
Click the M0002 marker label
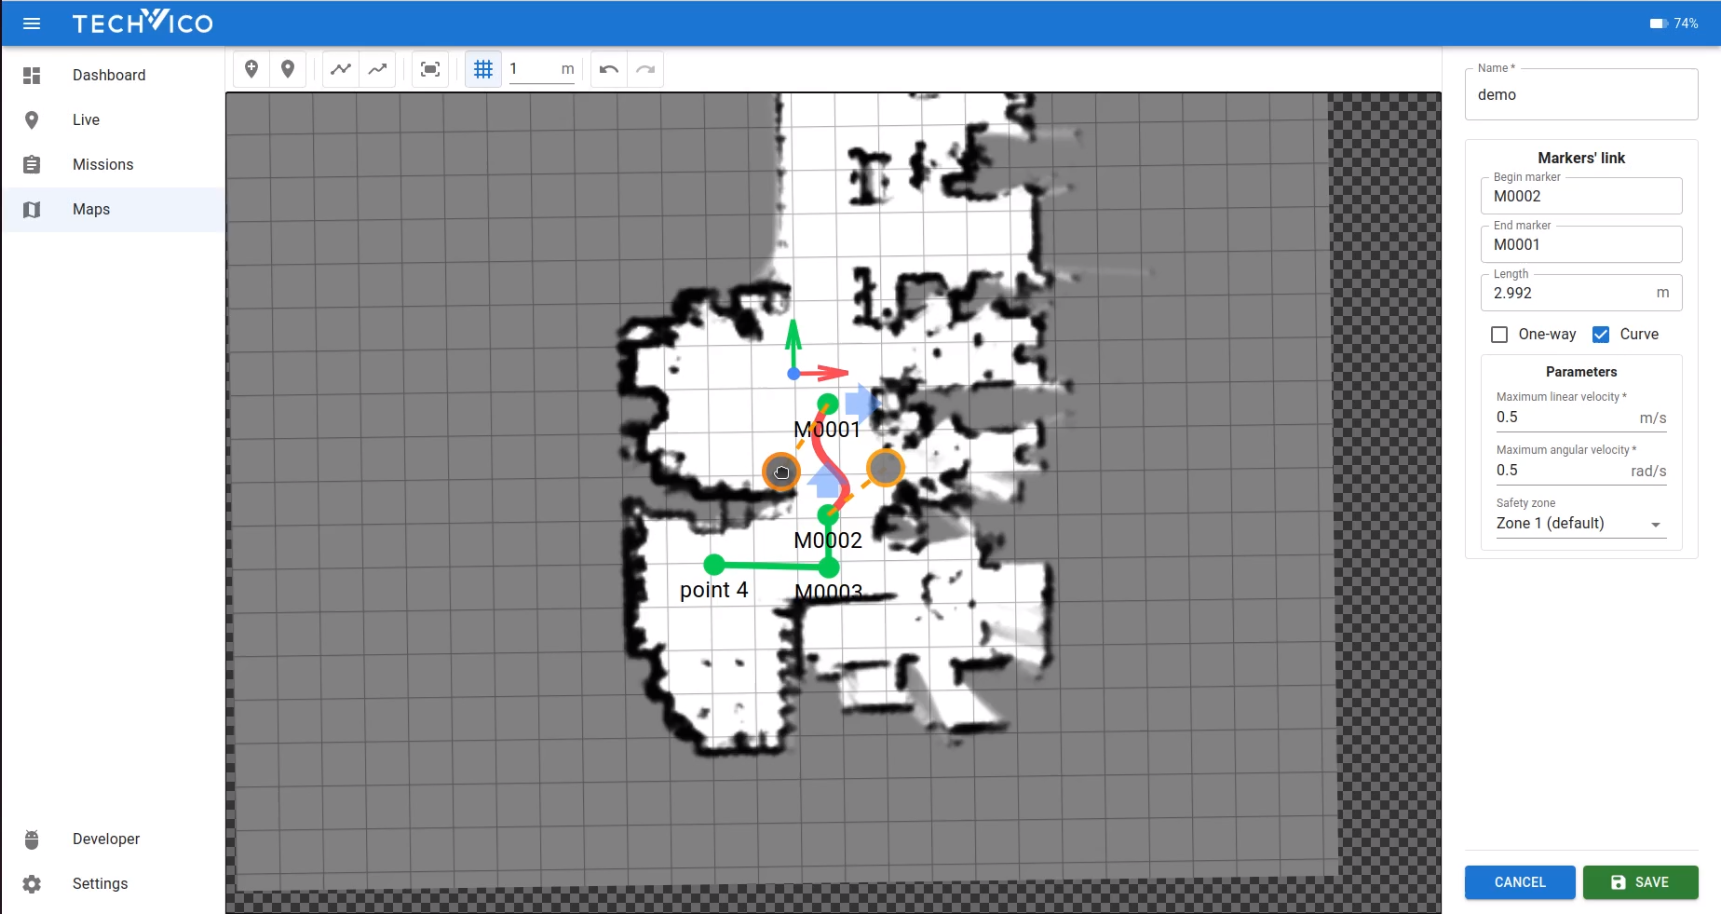click(828, 540)
